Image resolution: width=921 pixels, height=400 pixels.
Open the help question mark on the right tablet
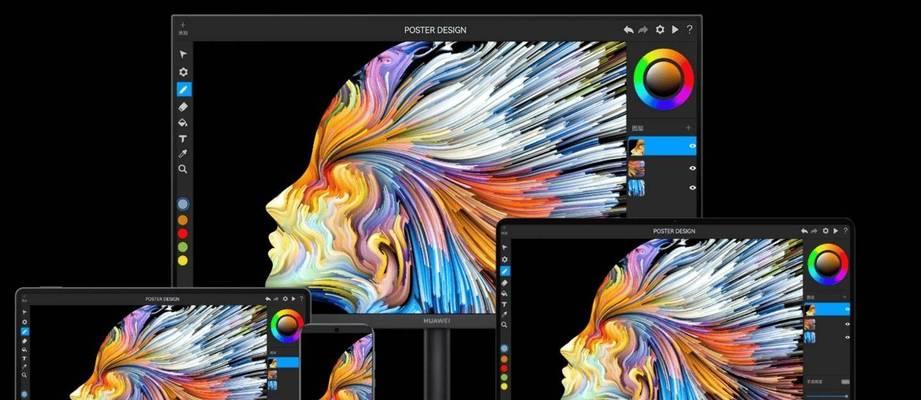click(x=846, y=231)
